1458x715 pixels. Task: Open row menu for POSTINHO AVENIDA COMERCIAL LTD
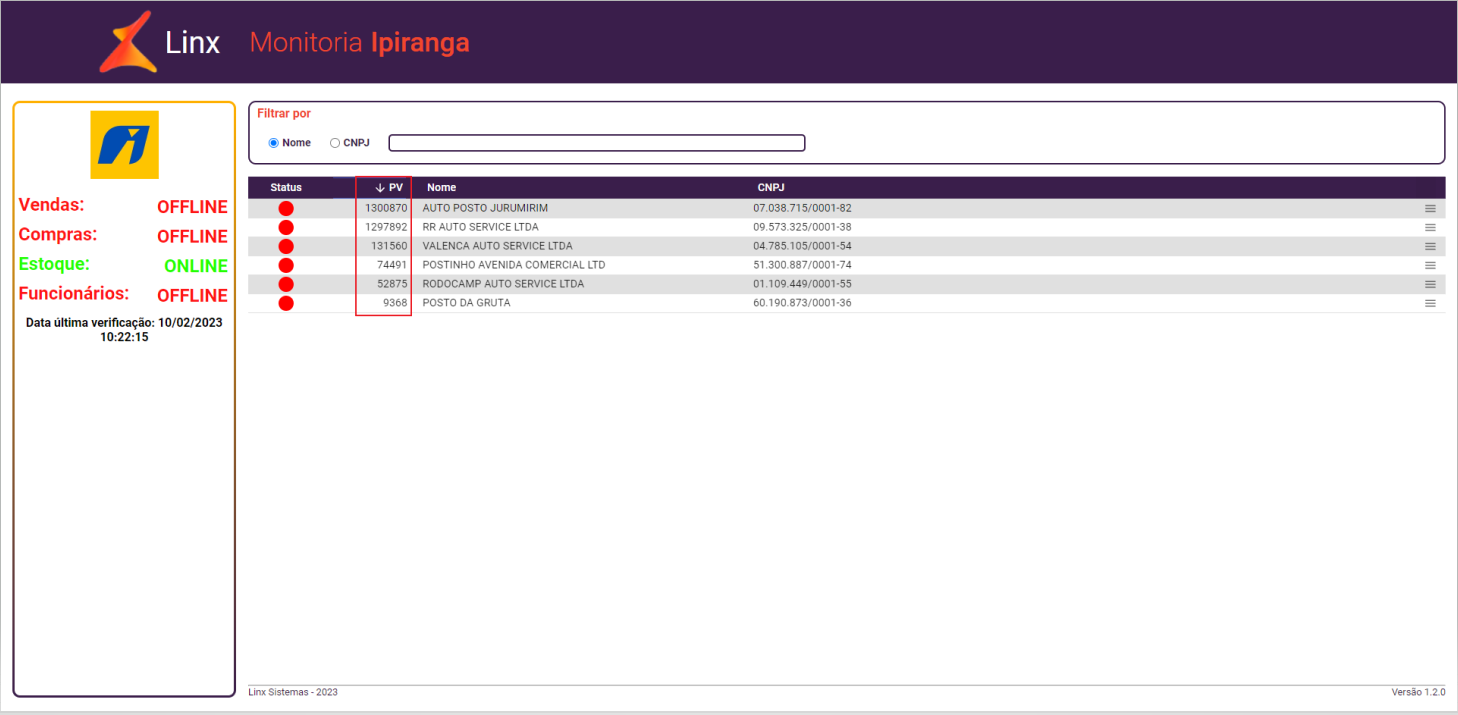click(1430, 265)
